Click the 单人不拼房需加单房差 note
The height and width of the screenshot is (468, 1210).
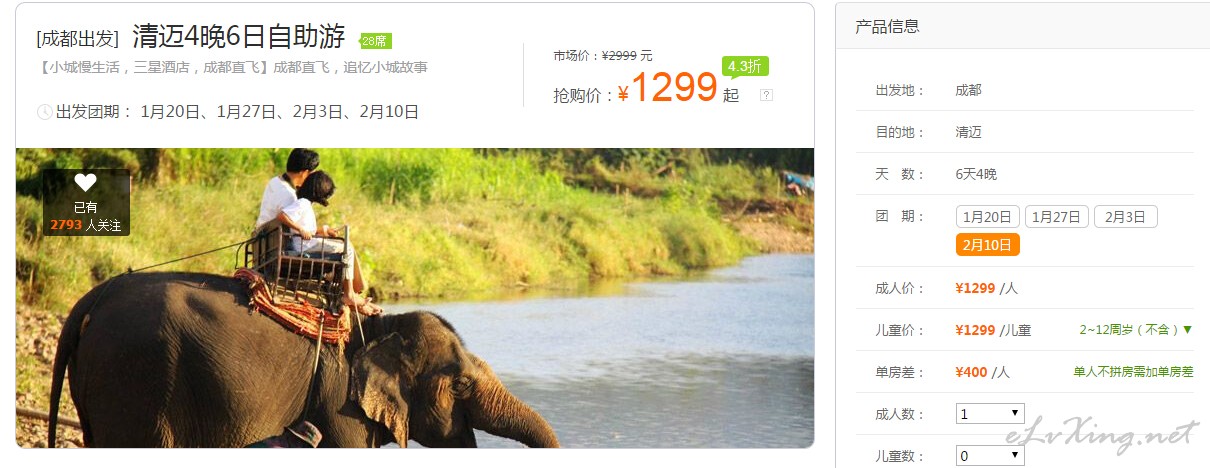1133,371
